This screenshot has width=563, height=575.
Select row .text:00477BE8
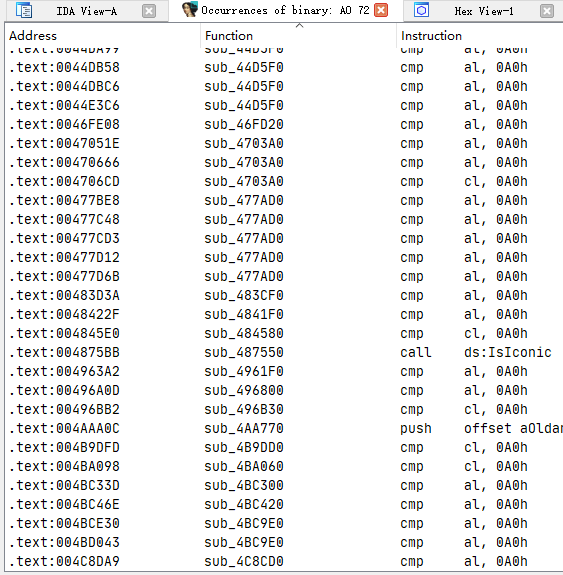click(284, 201)
